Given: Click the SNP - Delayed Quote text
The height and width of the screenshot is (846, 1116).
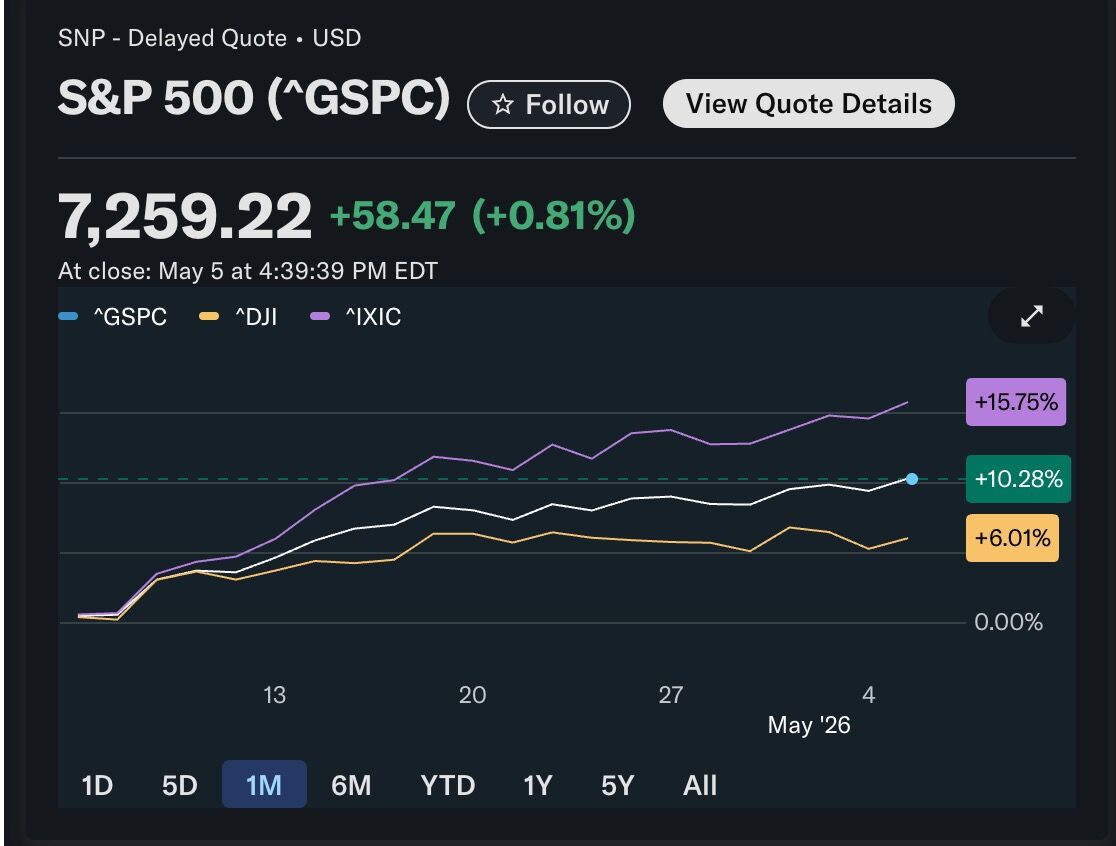Looking at the screenshot, I should tap(172, 38).
